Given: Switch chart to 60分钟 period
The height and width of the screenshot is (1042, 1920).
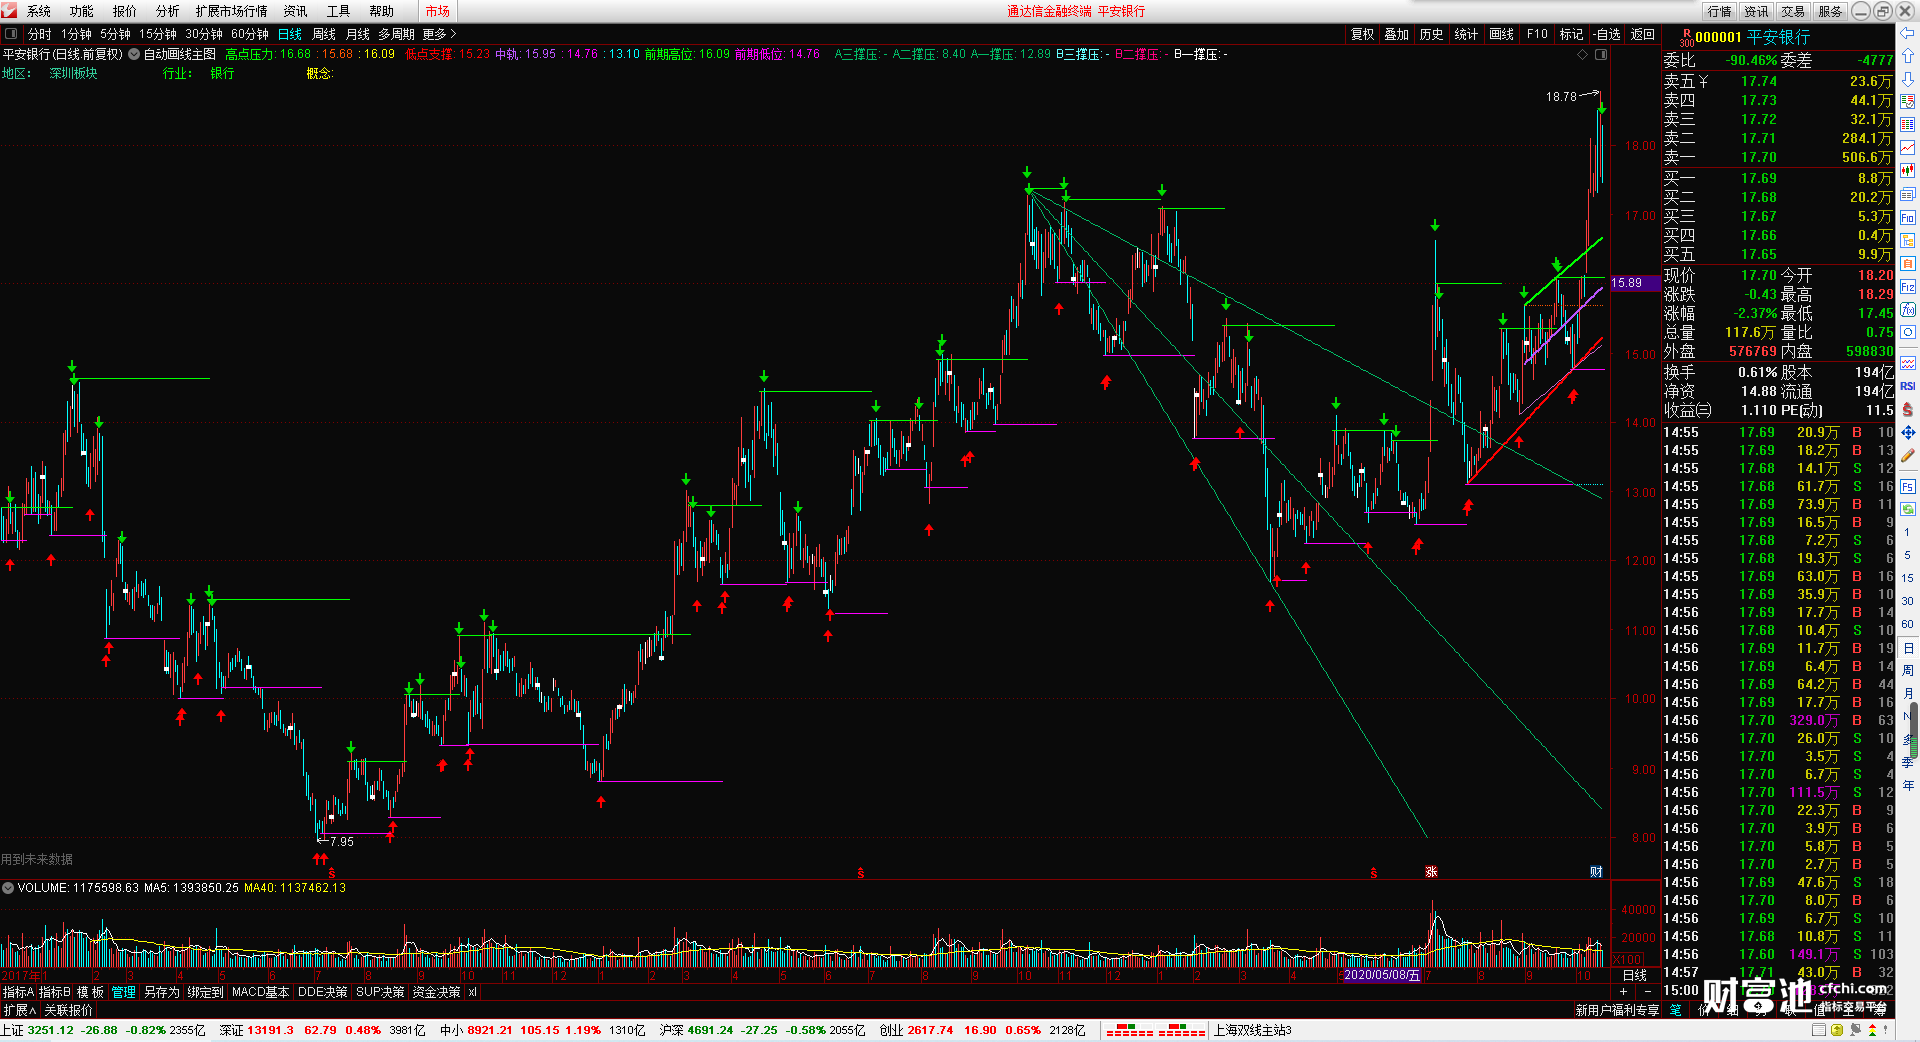Looking at the screenshot, I should (250, 34).
